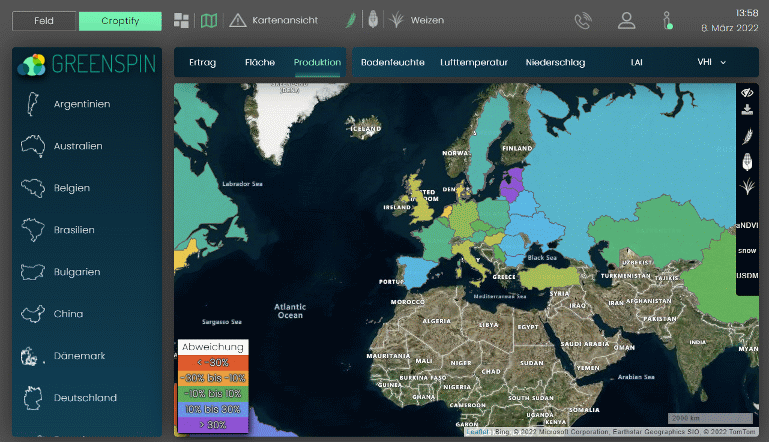Enable the NDVI map overlay
The height and width of the screenshot is (442, 769).
[x=747, y=225]
